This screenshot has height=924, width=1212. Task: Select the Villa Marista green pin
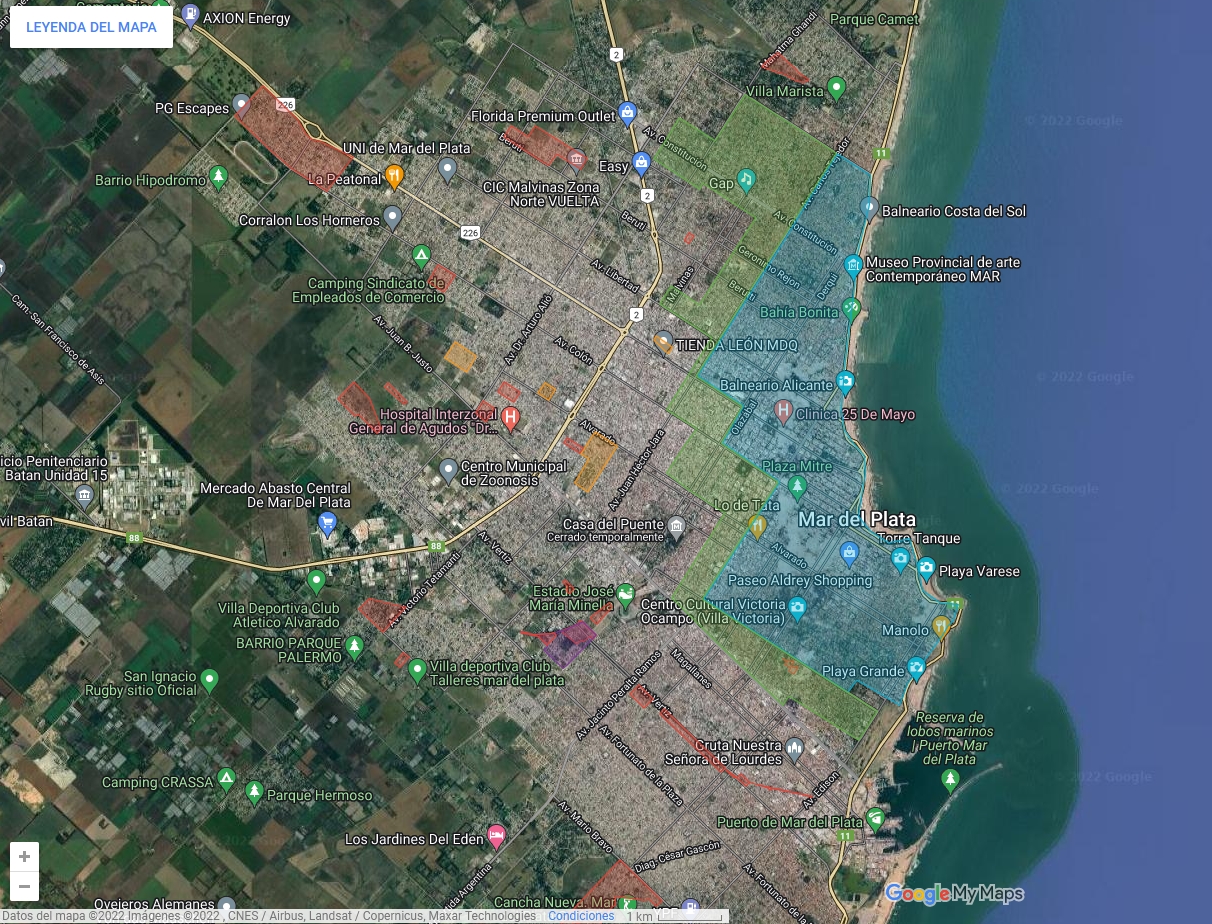pyautogui.click(x=838, y=88)
